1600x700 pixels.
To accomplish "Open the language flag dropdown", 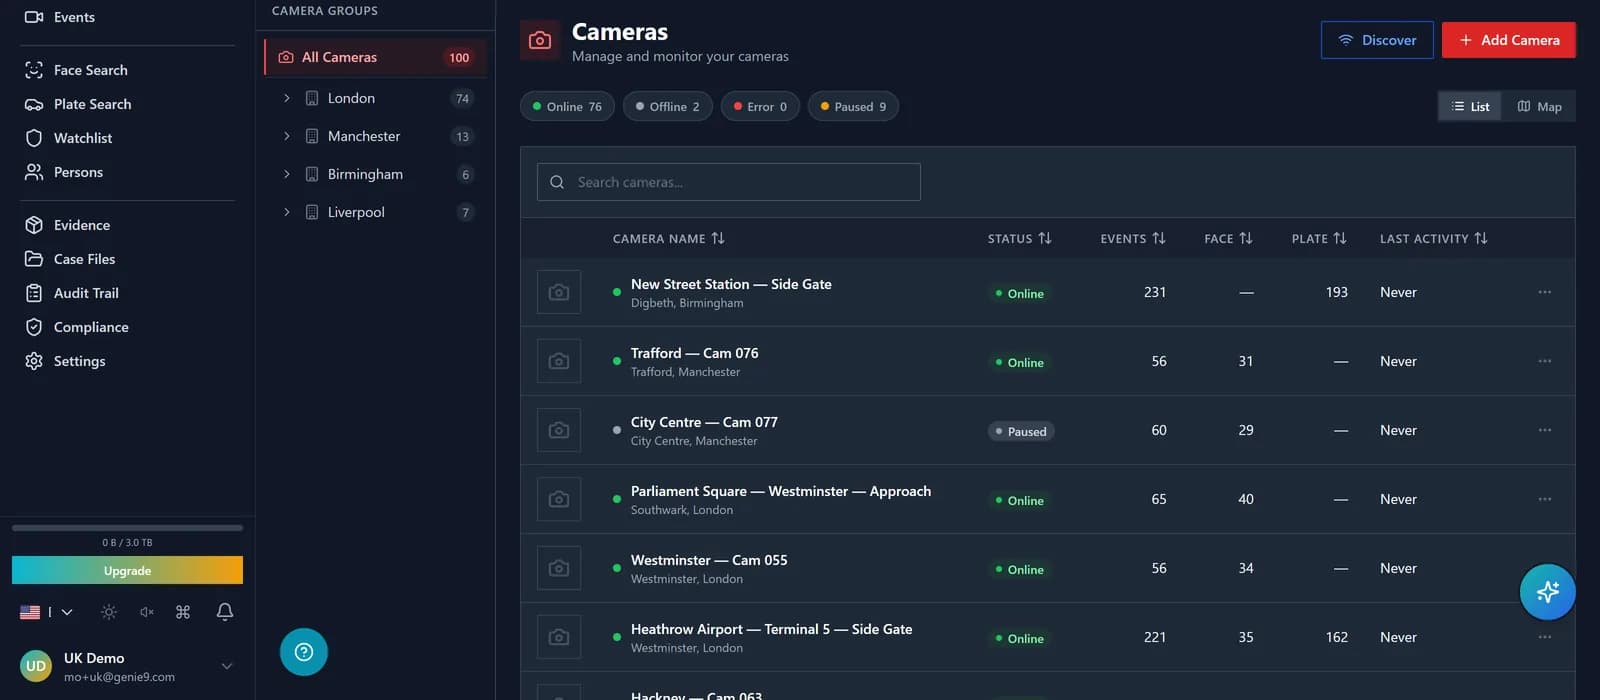I will 46,612.
